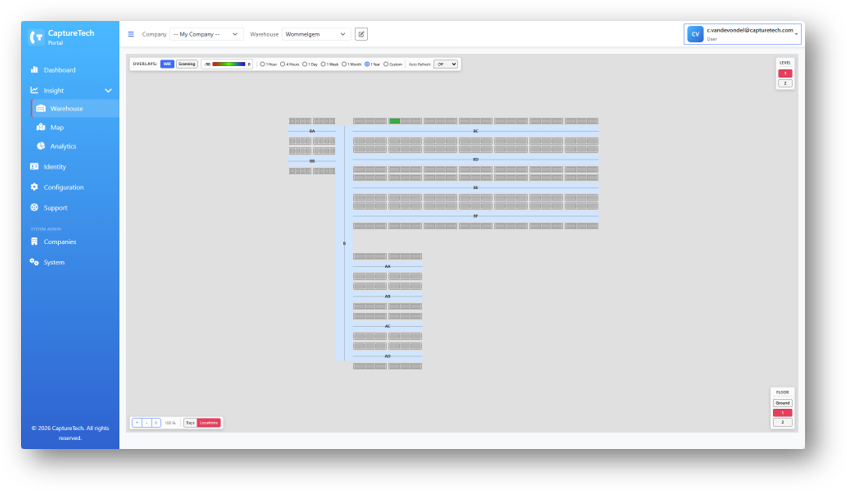Screen dimensions: 847x491
Task: Open the Company dropdown
Action: pos(206,34)
